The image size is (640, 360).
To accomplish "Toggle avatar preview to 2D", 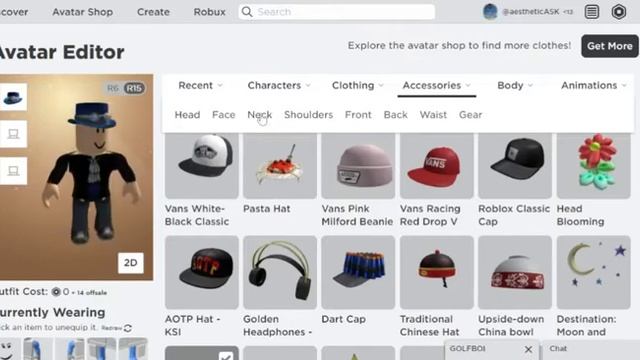I will pyautogui.click(x=131, y=263).
